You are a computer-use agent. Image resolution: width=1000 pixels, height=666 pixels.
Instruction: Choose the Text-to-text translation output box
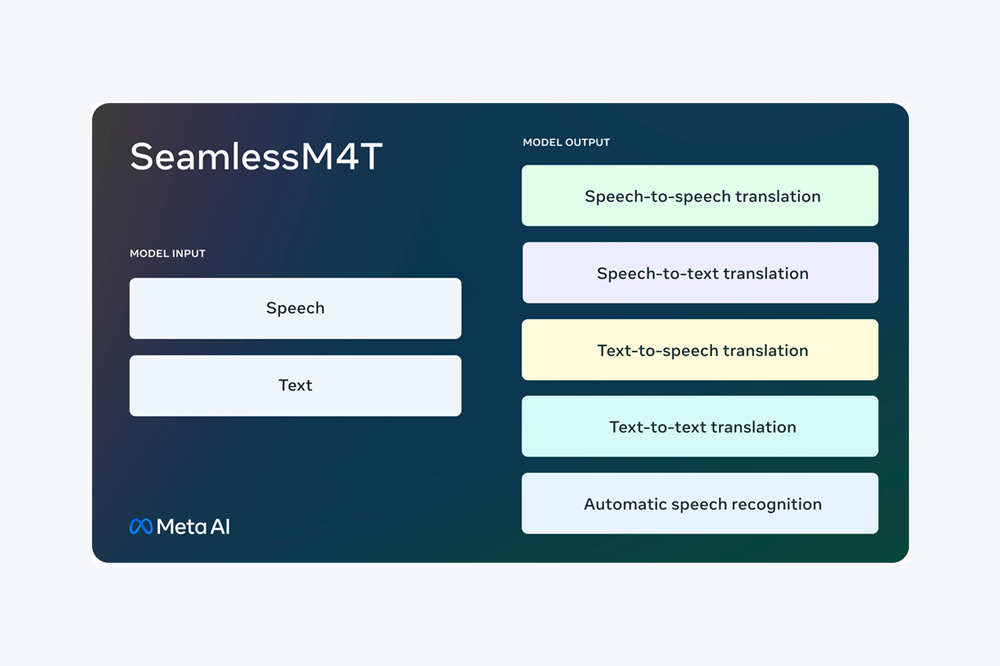point(700,426)
